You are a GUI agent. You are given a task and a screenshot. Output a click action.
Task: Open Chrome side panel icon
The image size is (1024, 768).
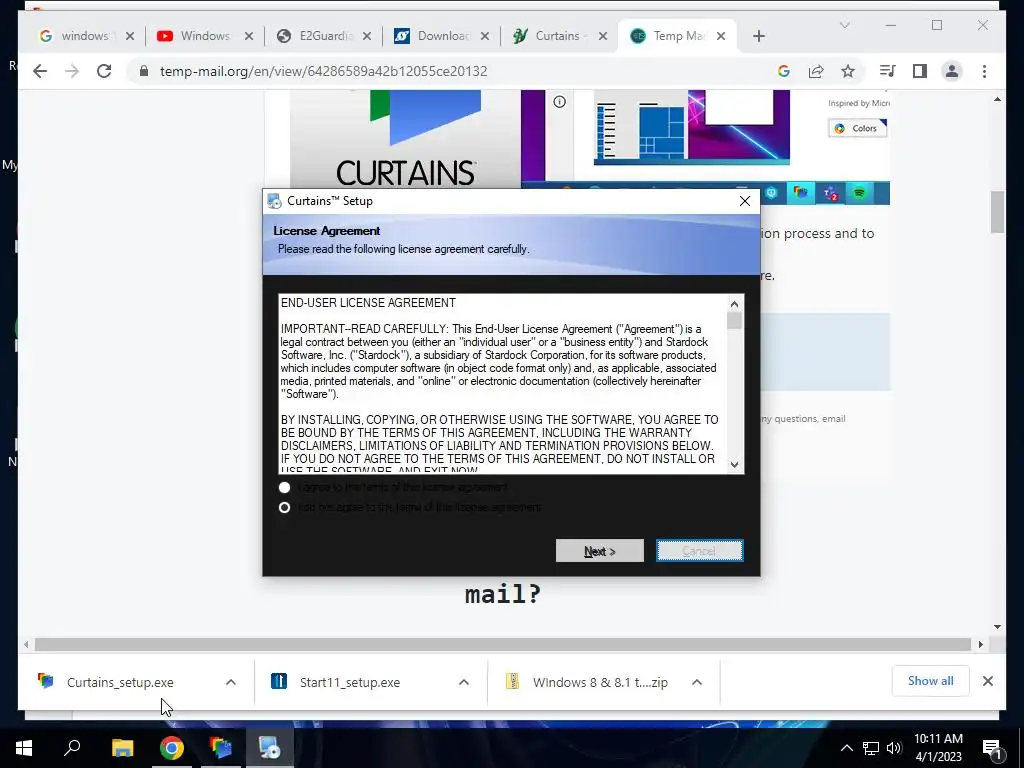[x=920, y=71]
